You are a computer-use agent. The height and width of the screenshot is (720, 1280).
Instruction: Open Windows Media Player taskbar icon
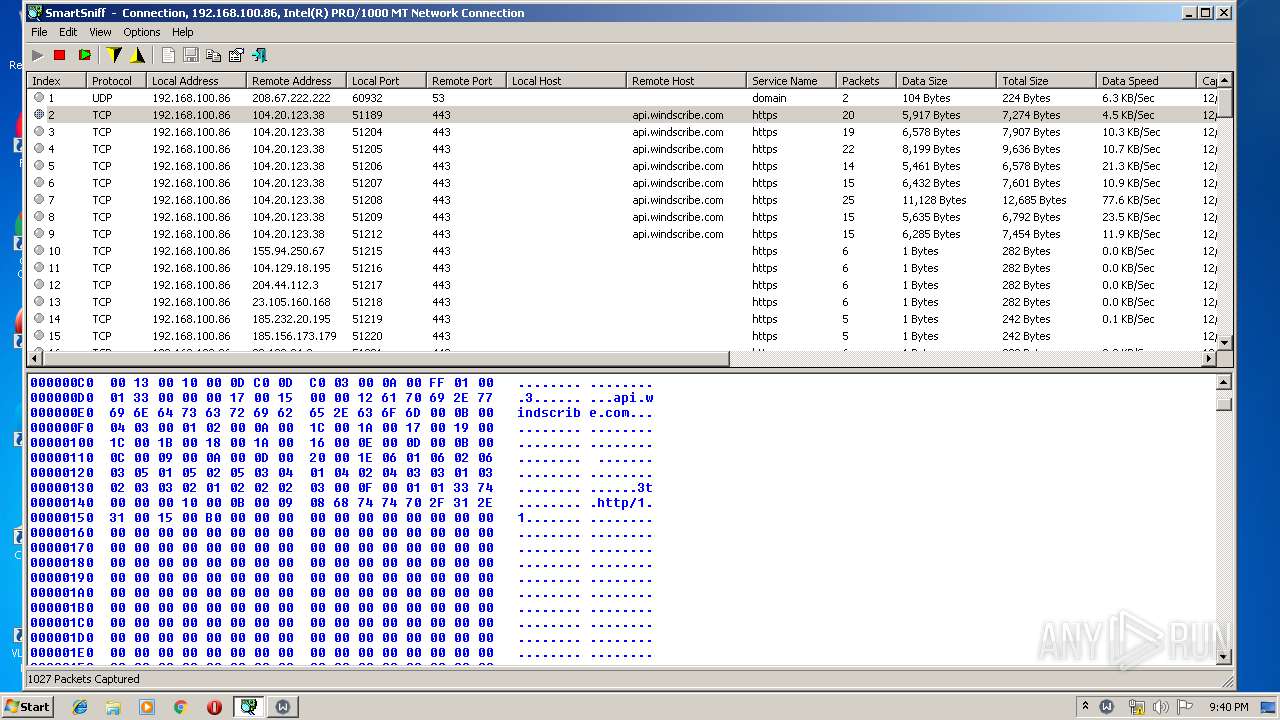click(x=147, y=707)
